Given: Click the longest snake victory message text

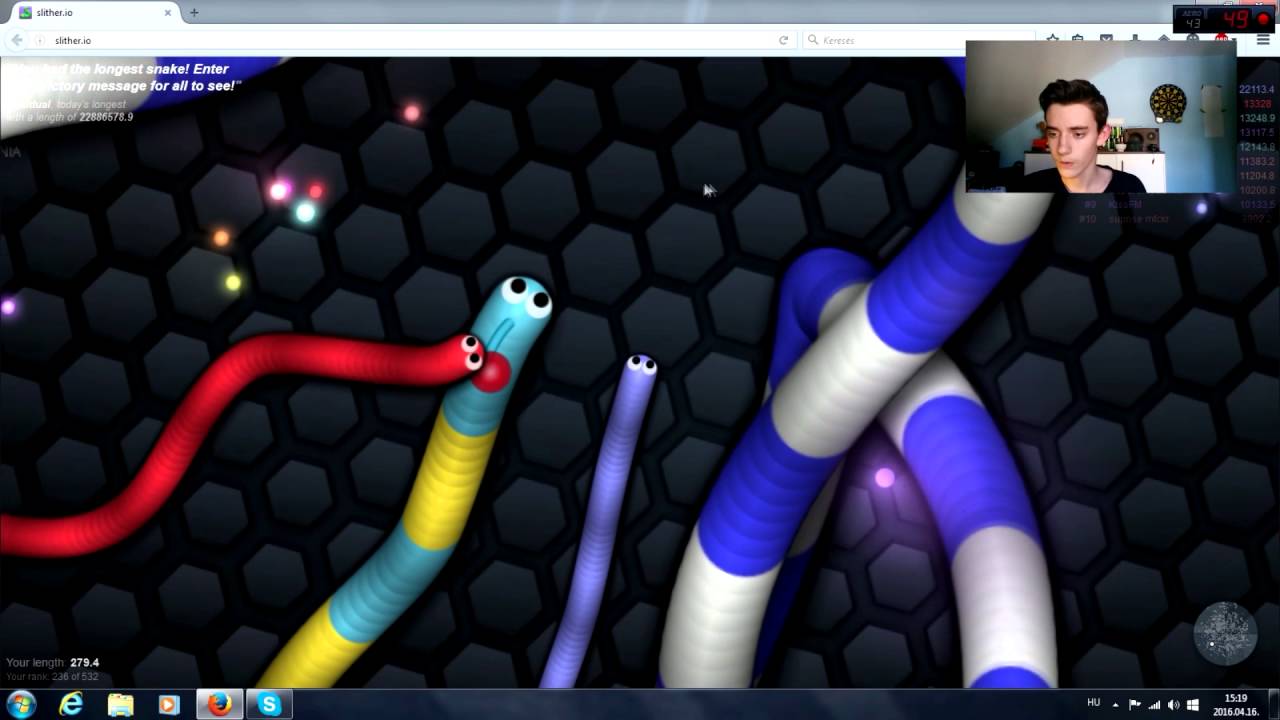Looking at the screenshot, I should 123,77.
